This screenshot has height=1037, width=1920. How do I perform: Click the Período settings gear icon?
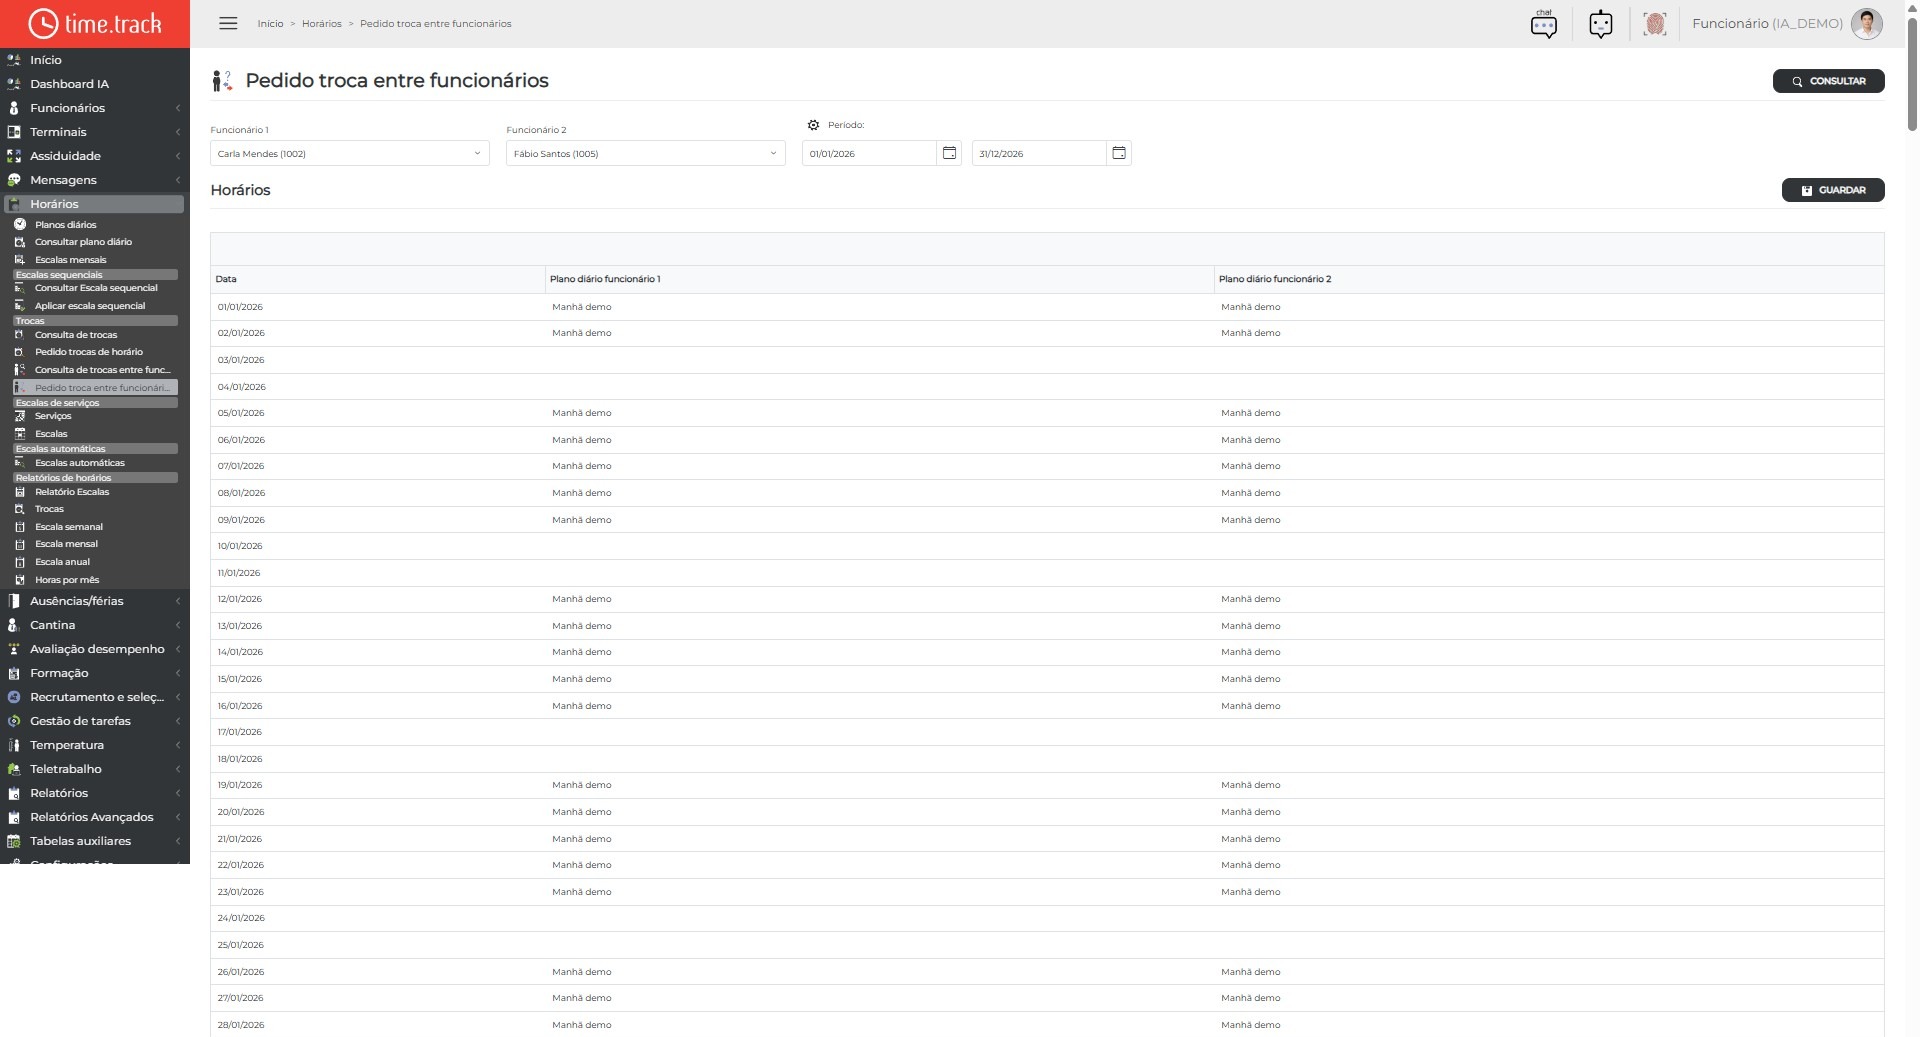coord(813,125)
